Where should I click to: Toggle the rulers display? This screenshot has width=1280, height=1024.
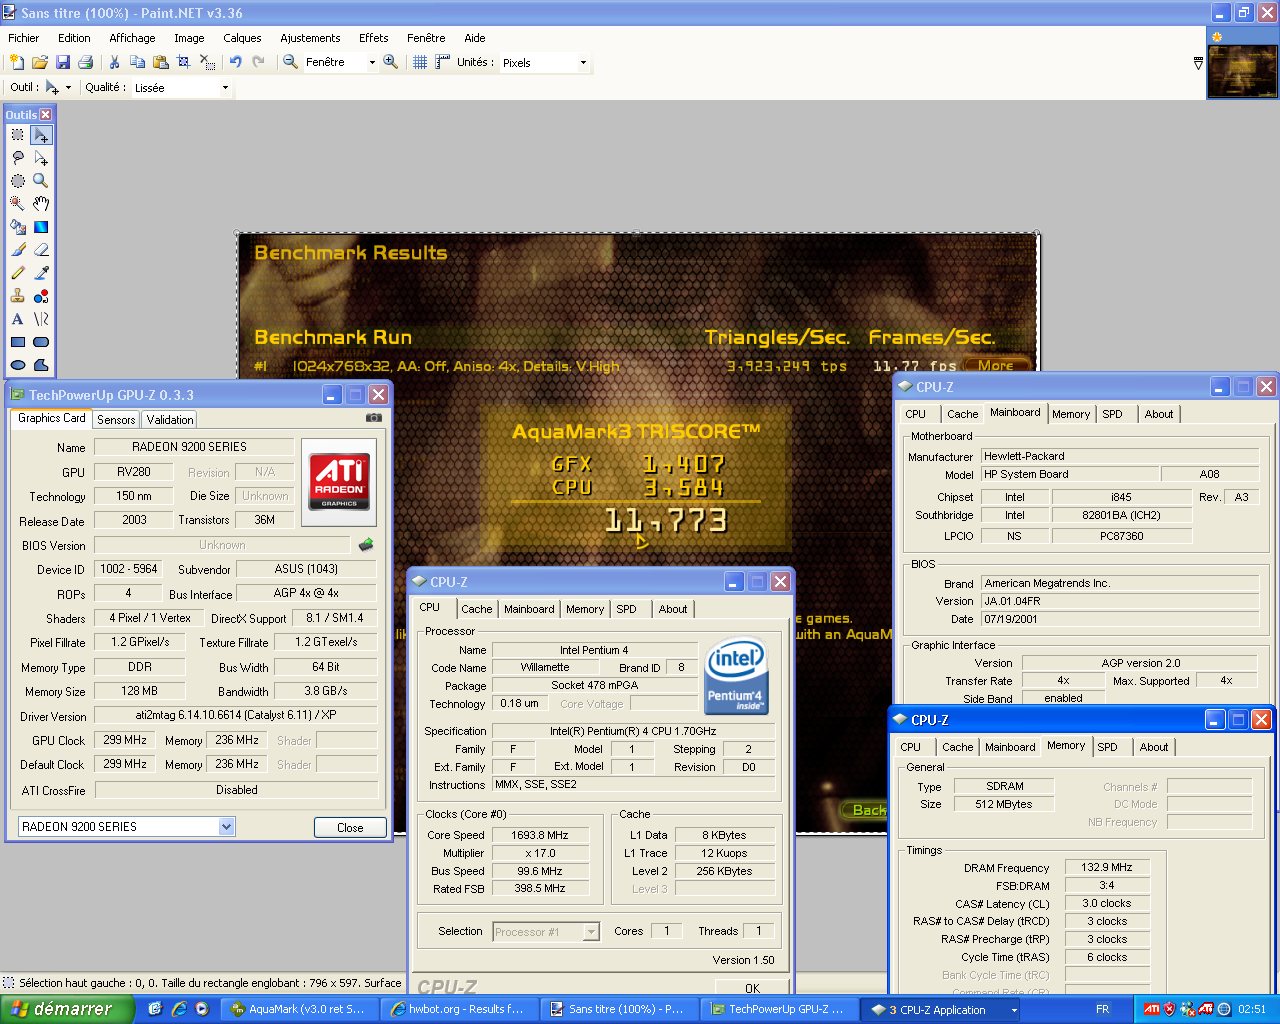(x=442, y=62)
